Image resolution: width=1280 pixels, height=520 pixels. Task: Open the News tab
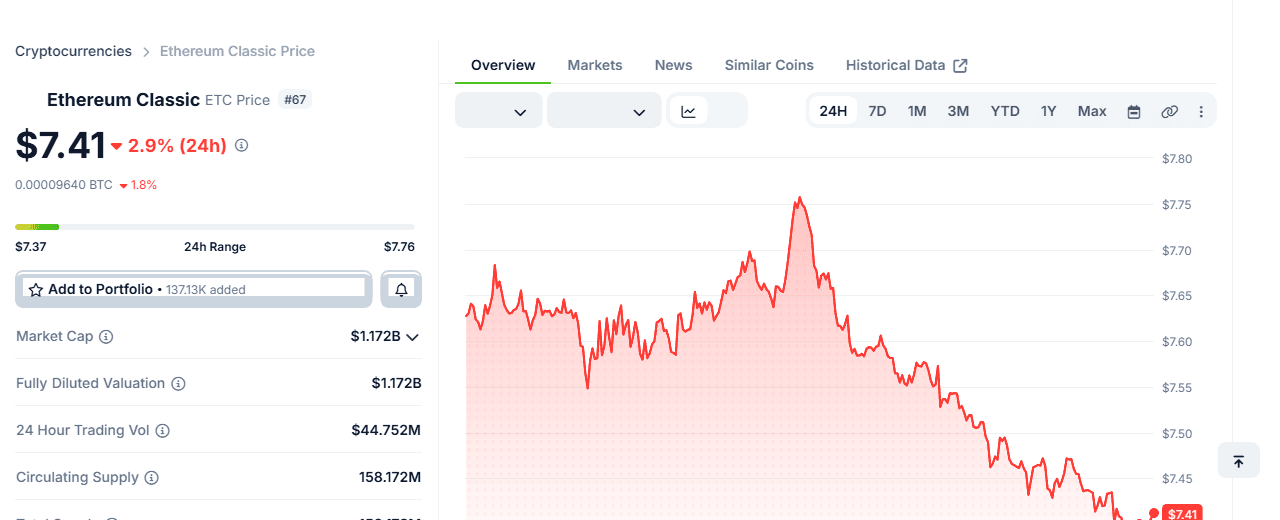[674, 65]
